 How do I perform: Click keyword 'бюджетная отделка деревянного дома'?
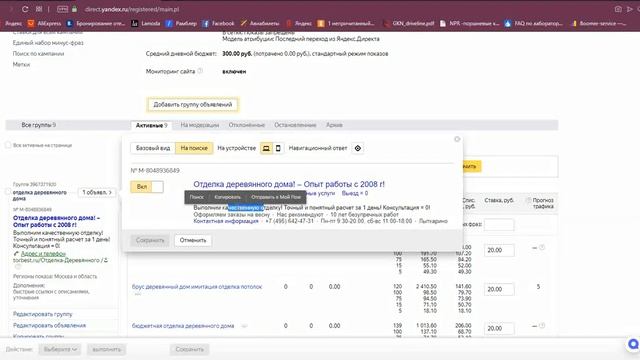183,326
